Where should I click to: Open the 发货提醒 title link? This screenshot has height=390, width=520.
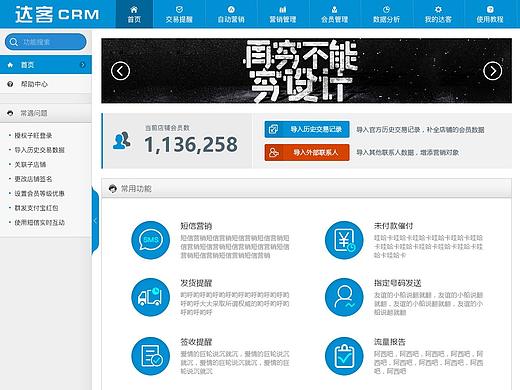196,283
